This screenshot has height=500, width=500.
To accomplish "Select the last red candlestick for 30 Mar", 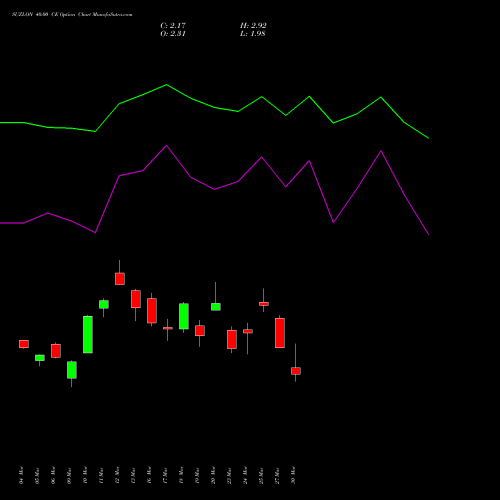I will coord(296,371).
